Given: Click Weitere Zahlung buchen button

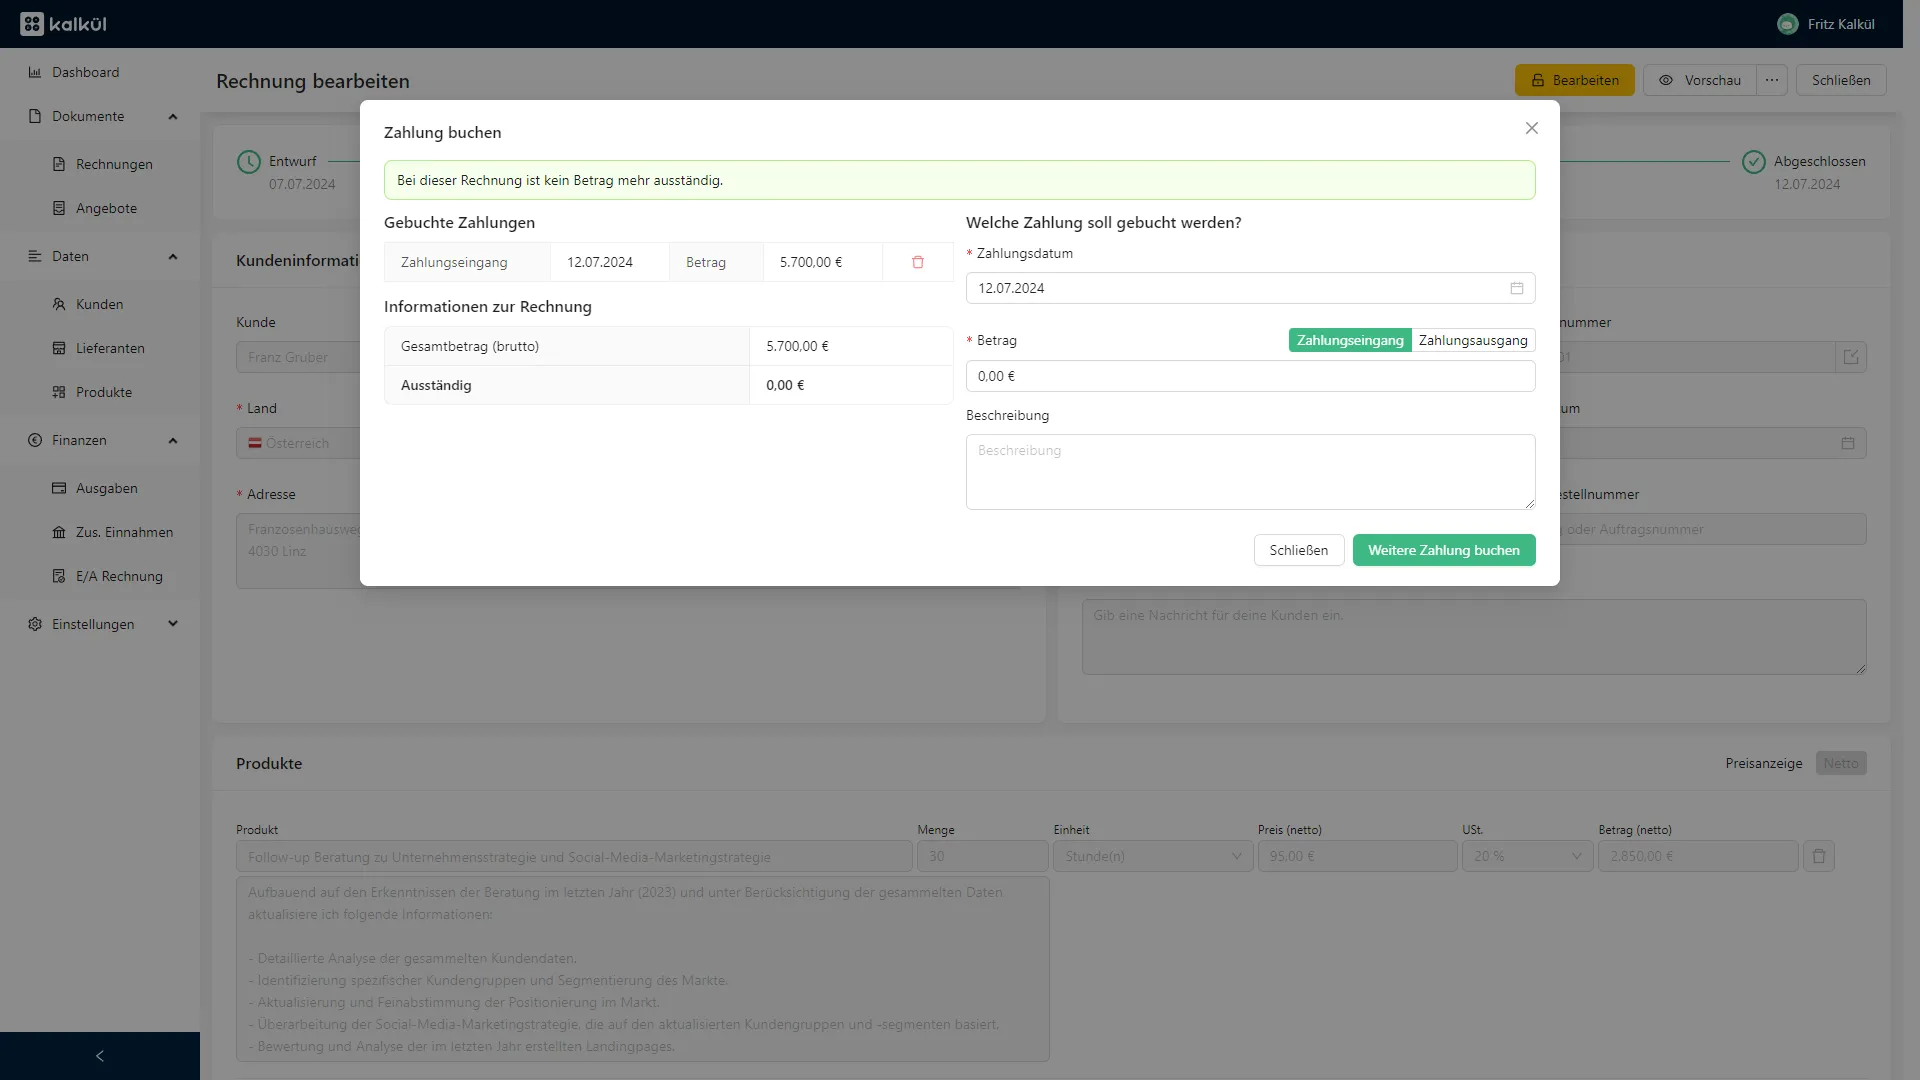Looking at the screenshot, I should (1443, 550).
